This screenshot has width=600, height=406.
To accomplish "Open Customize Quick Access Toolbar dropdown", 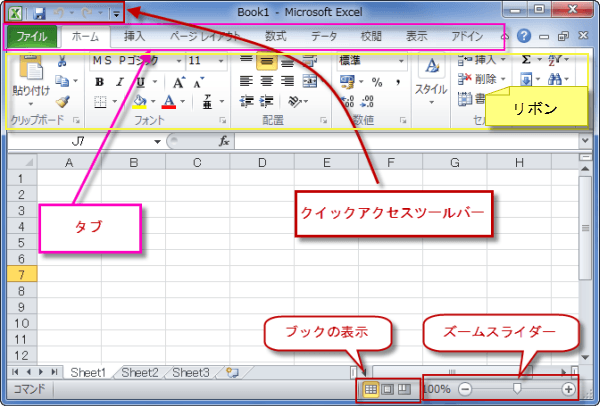I will (x=116, y=14).
